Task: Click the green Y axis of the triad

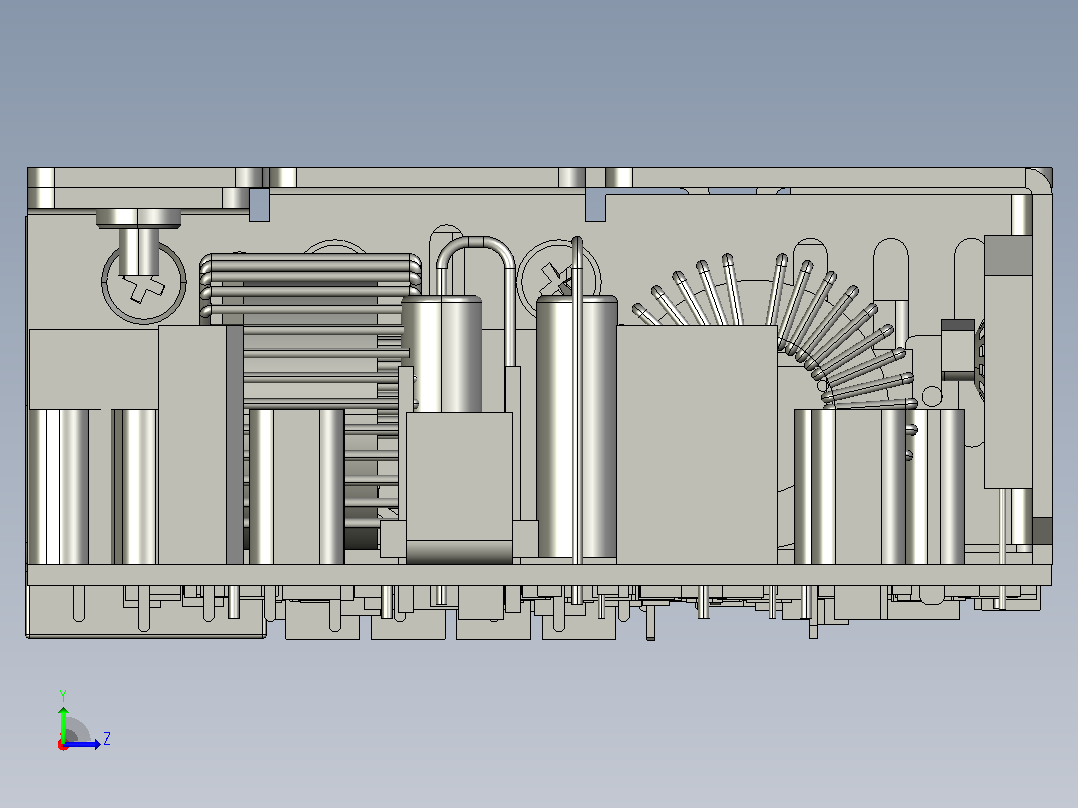Action: click(63, 723)
